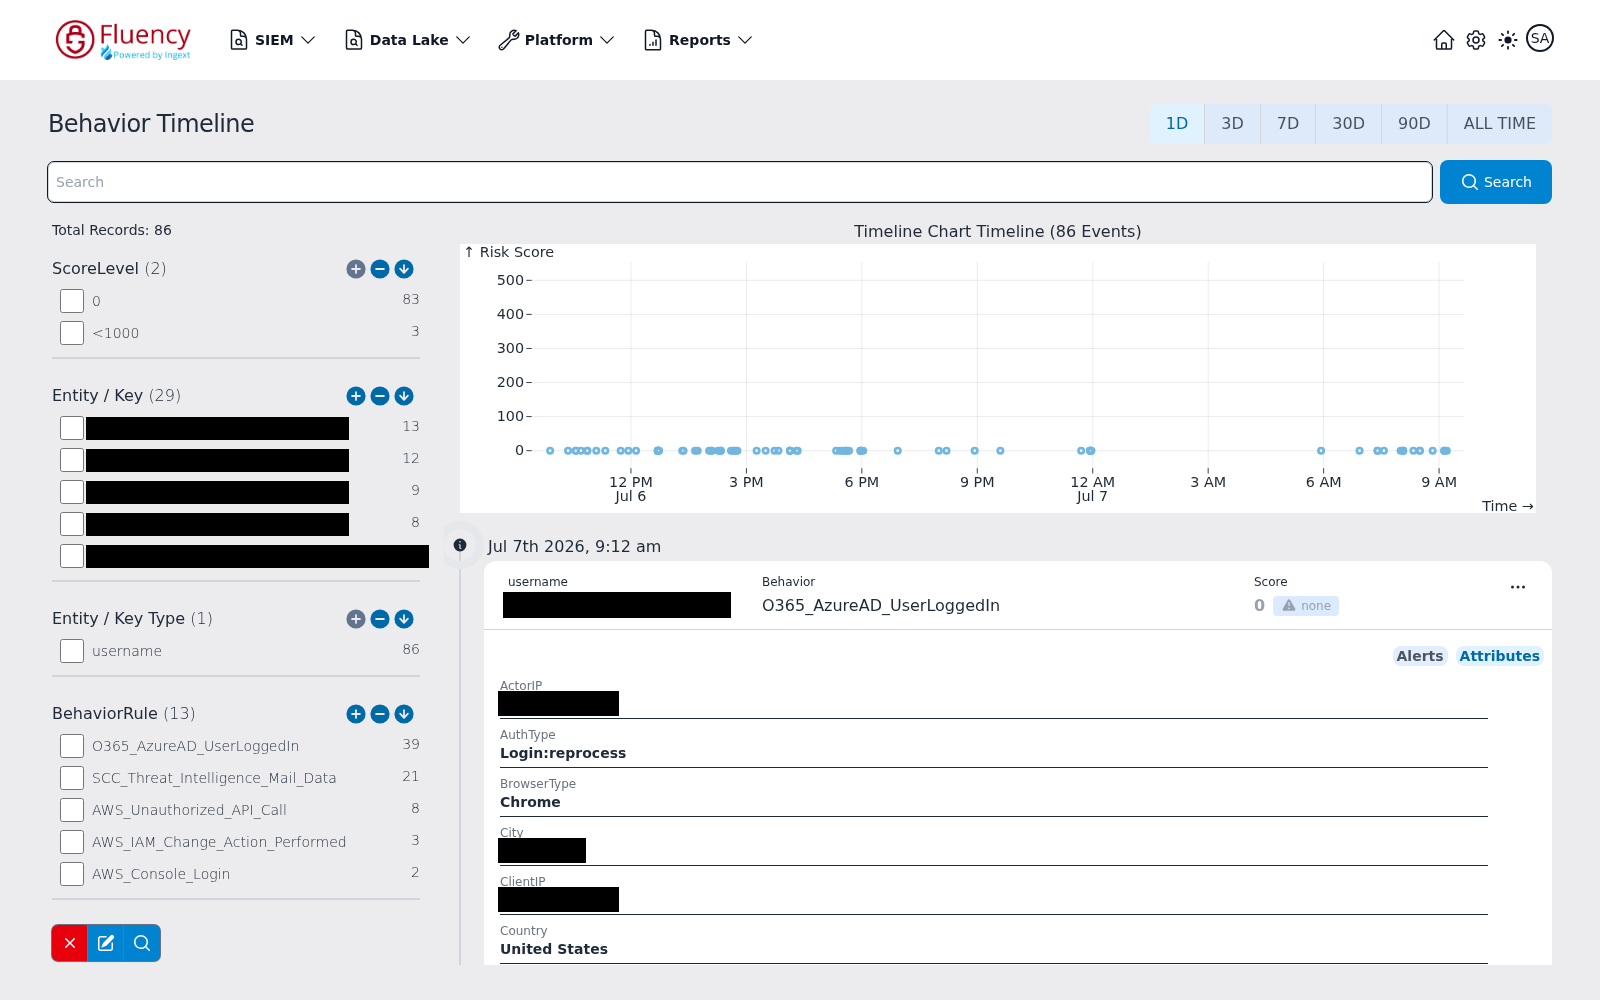Screen dimensions: 1600x1000
Task: Click the Platform wrench icon
Action: [509, 40]
